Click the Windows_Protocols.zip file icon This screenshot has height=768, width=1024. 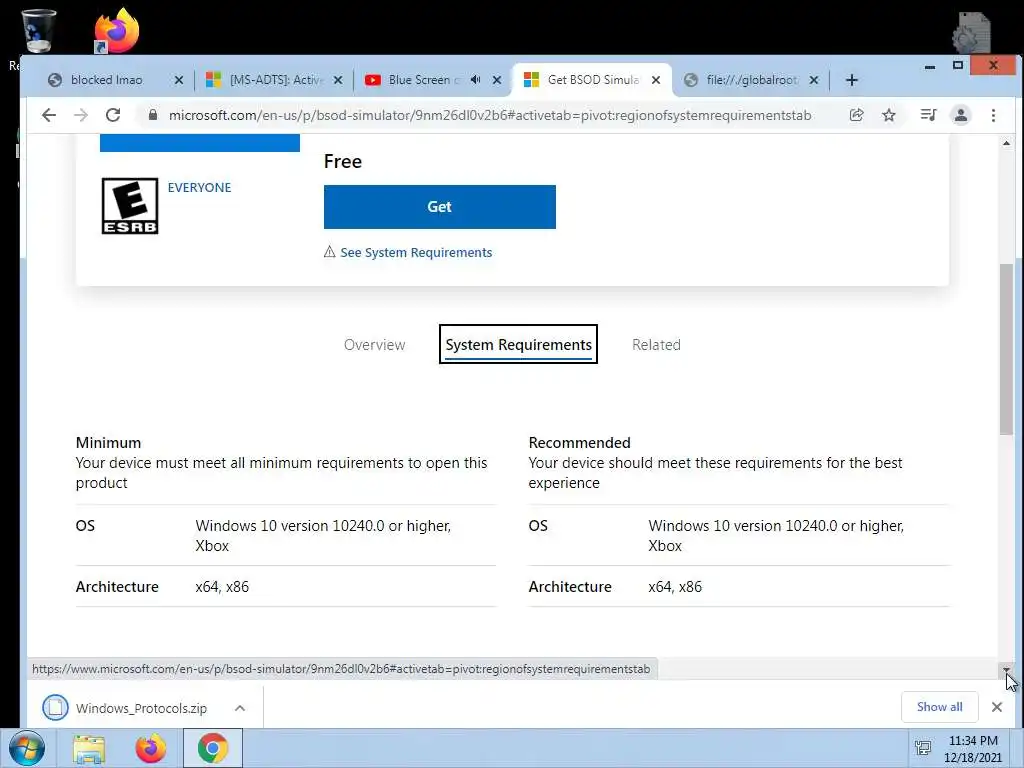pyautogui.click(x=56, y=708)
